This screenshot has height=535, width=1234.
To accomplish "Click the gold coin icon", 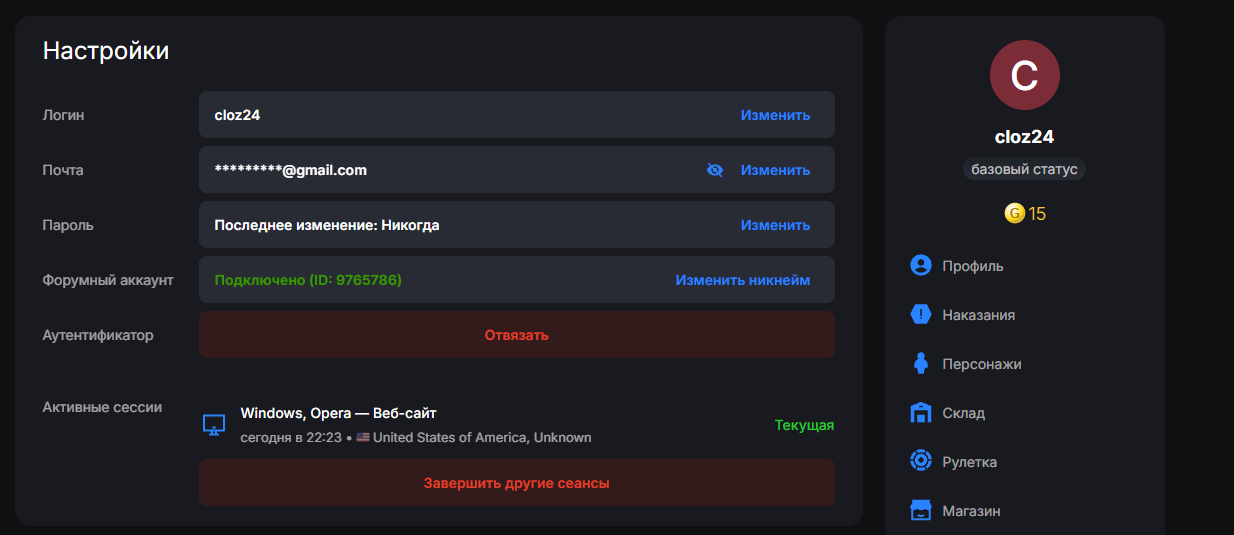I will (1014, 213).
